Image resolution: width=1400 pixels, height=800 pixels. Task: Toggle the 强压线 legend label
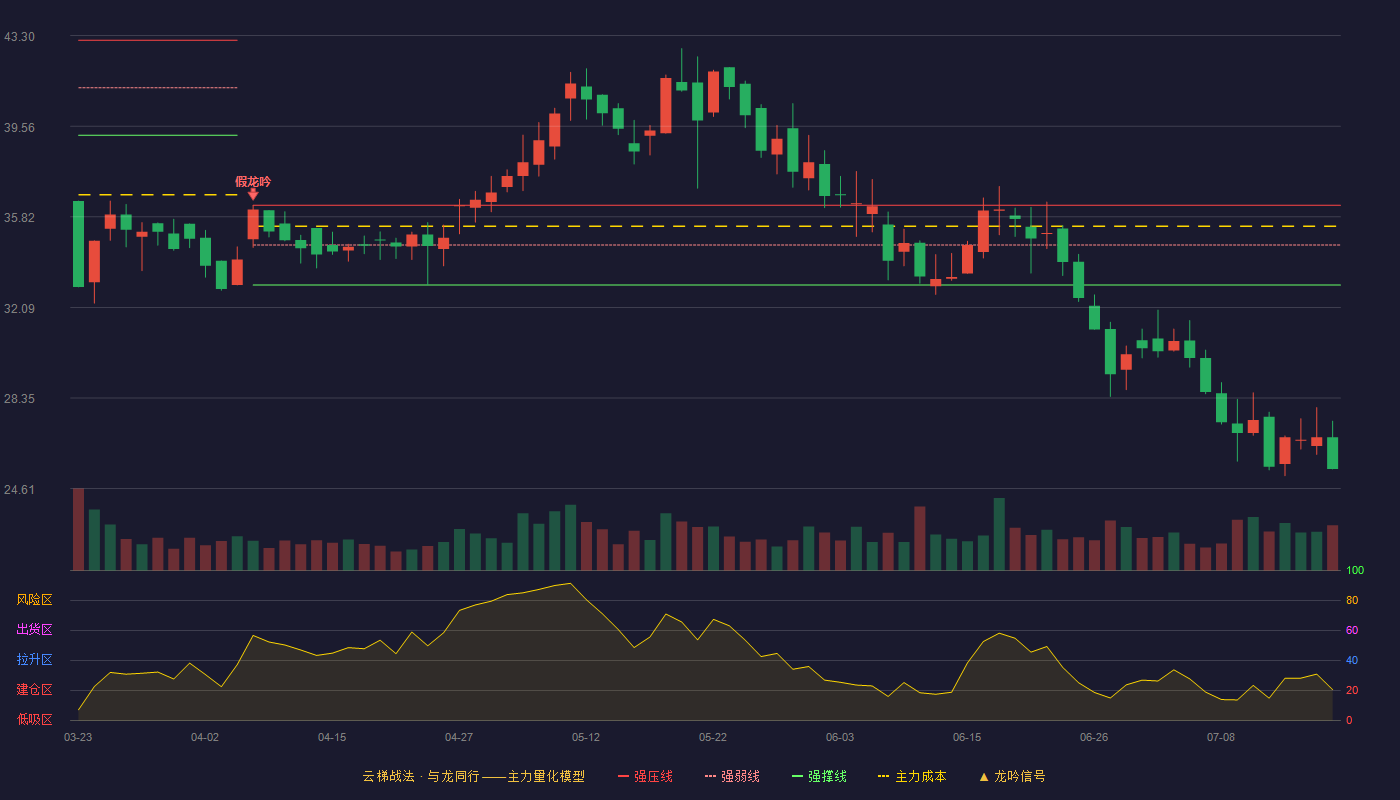pyautogui.click(x=653, y=776)
